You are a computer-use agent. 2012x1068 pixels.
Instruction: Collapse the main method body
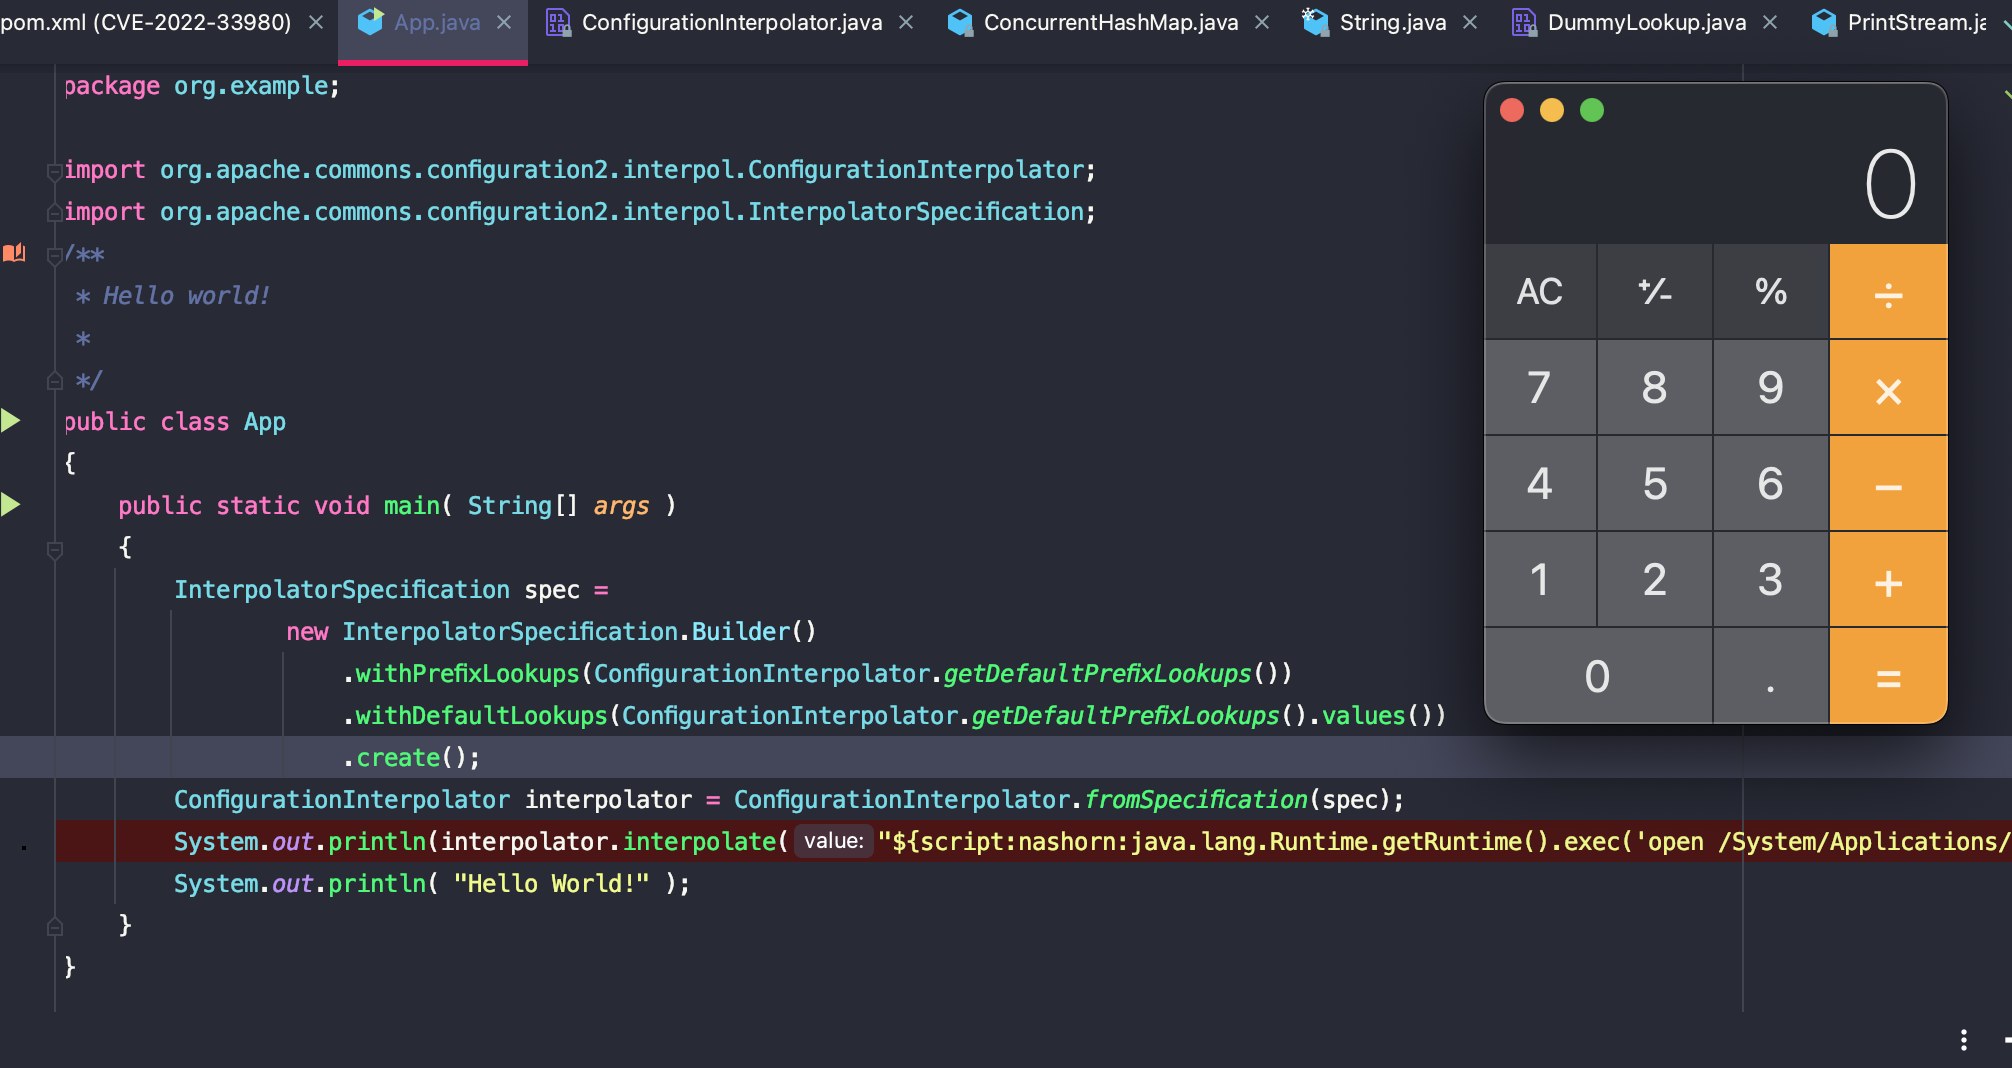pyautogui.click(x=54, y=549)
